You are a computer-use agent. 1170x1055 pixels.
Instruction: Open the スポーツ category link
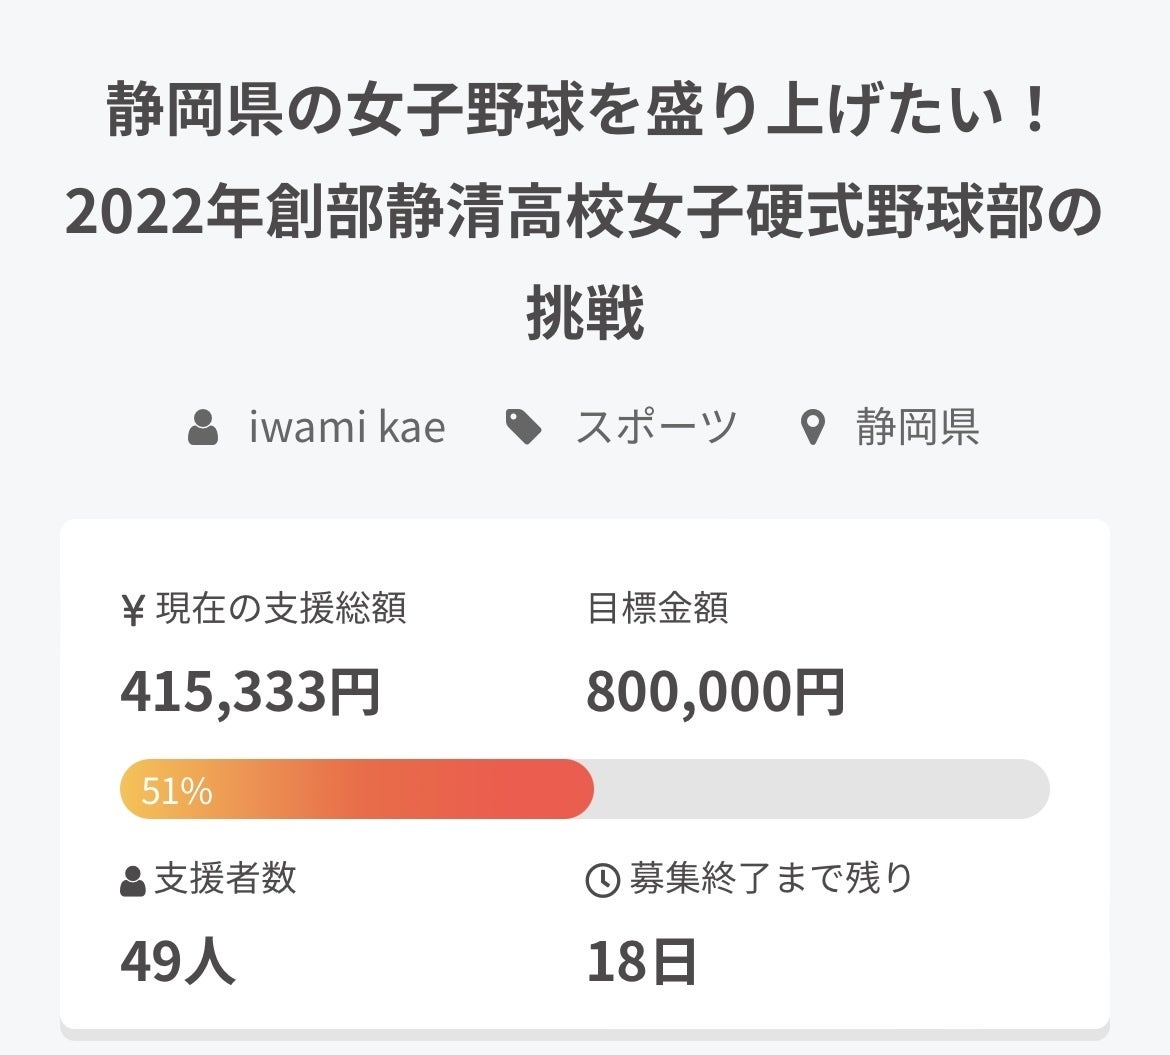656,428
